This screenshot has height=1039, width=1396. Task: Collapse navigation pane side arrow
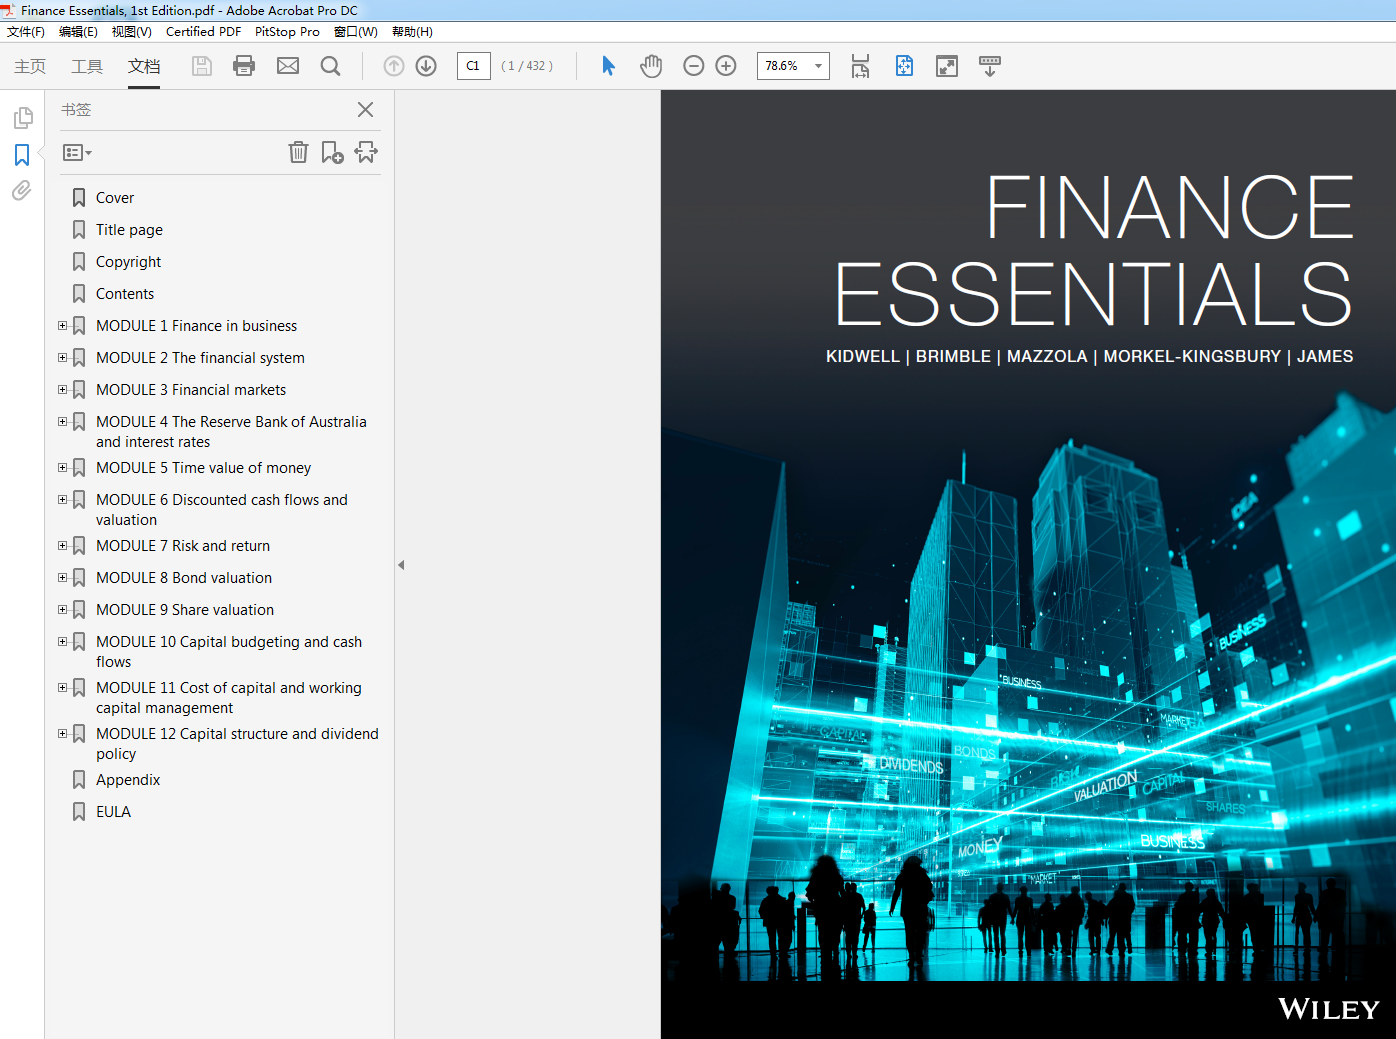[401, 565]
